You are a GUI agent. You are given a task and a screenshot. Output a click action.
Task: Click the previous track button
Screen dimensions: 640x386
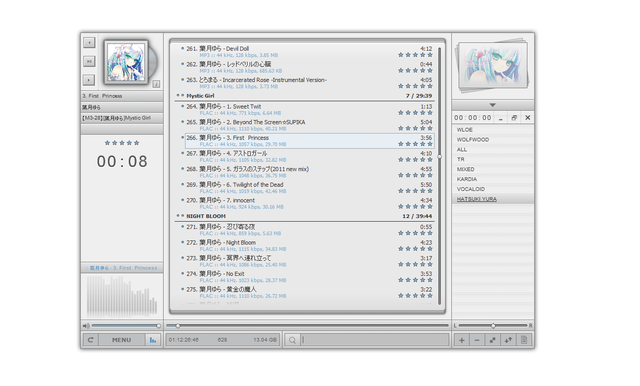89,42
